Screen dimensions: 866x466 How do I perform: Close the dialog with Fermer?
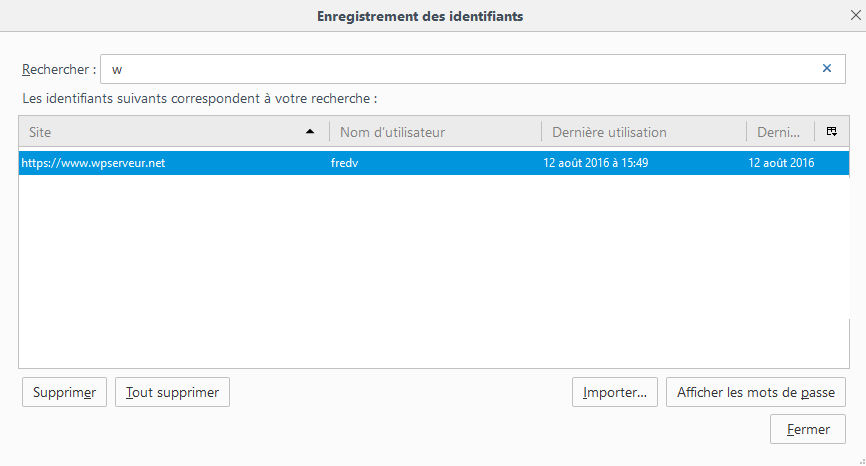coord(808,429)
